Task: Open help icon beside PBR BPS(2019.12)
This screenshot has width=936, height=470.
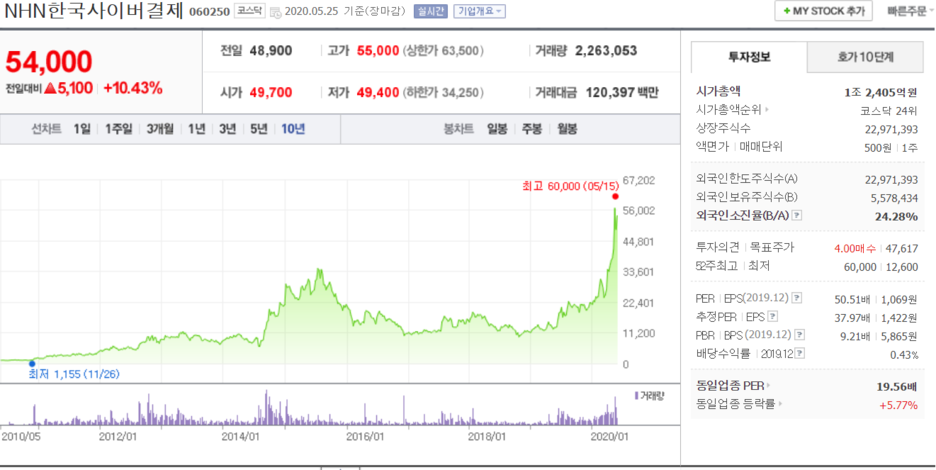Action: pos(800,334)
